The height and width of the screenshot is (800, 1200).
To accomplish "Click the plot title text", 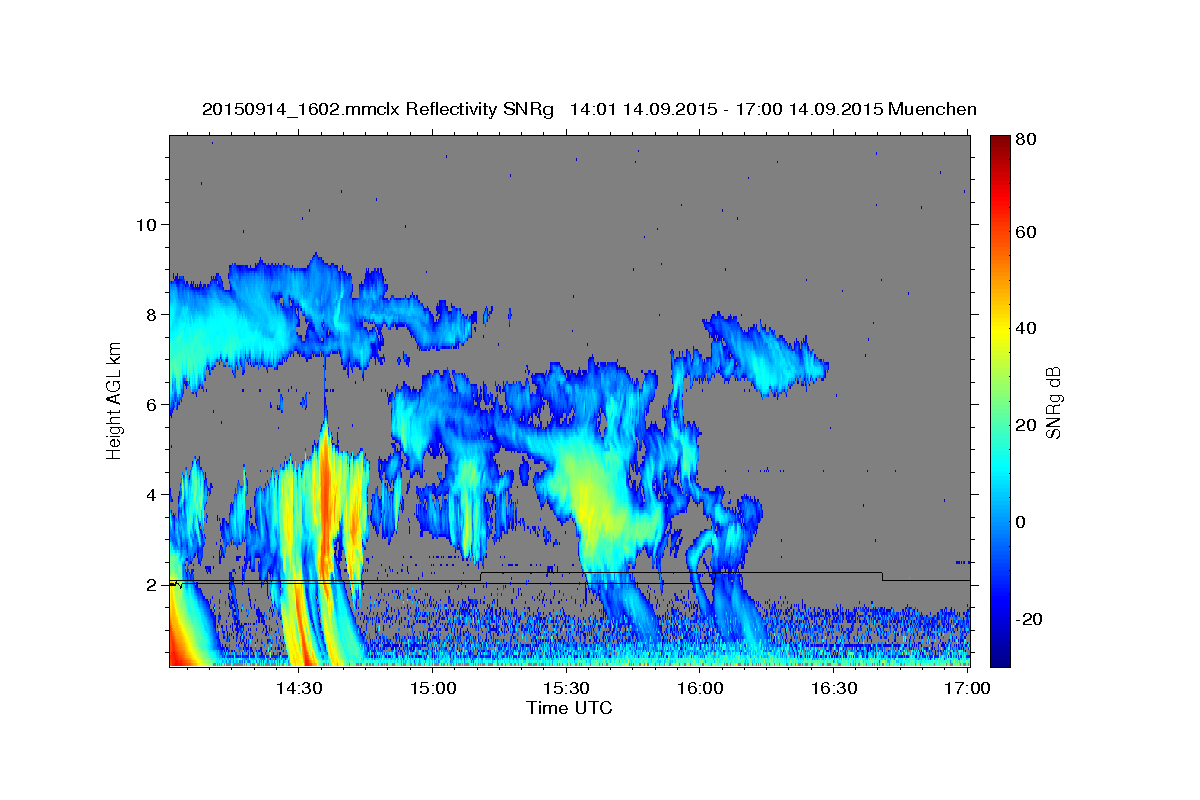I will pos(589,109).
